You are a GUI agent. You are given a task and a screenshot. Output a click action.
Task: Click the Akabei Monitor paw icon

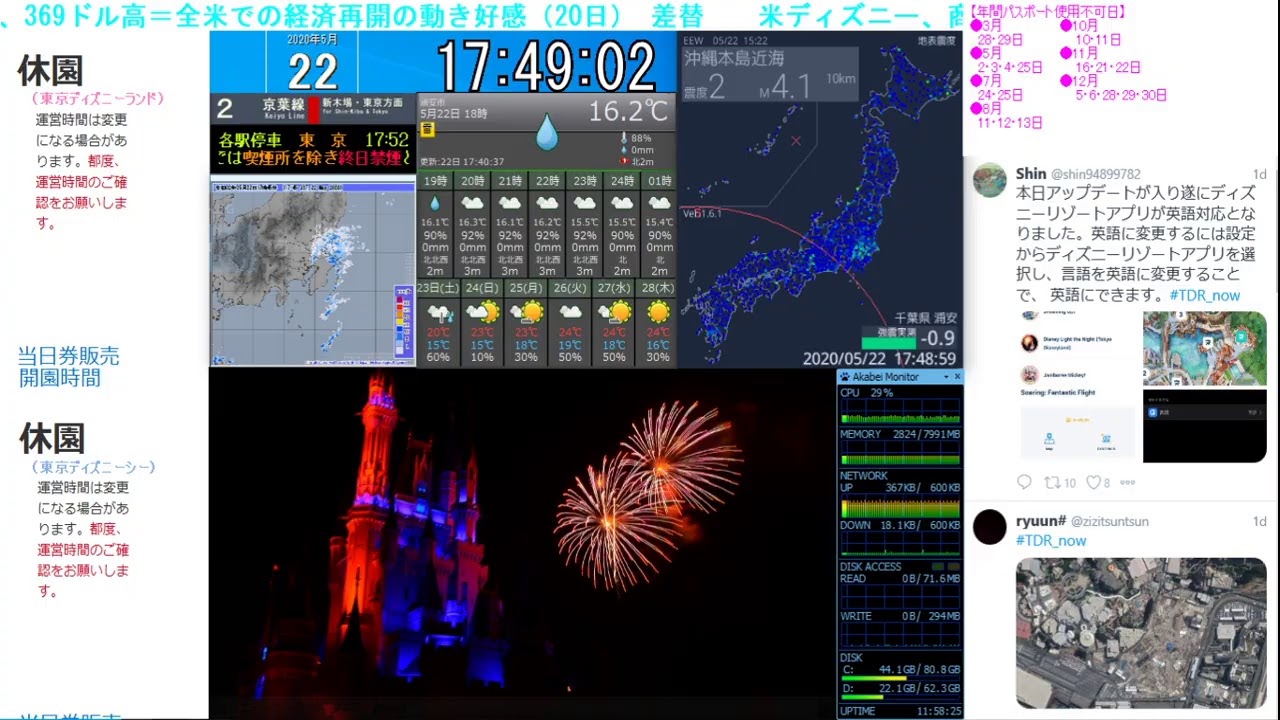click(x=845, y=377)
